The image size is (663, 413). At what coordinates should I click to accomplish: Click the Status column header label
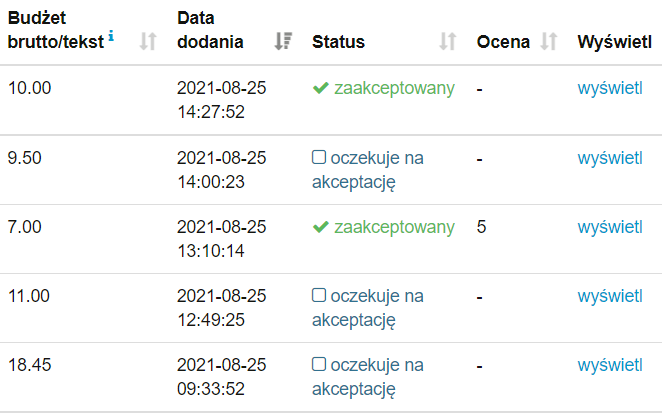point(338,42)
